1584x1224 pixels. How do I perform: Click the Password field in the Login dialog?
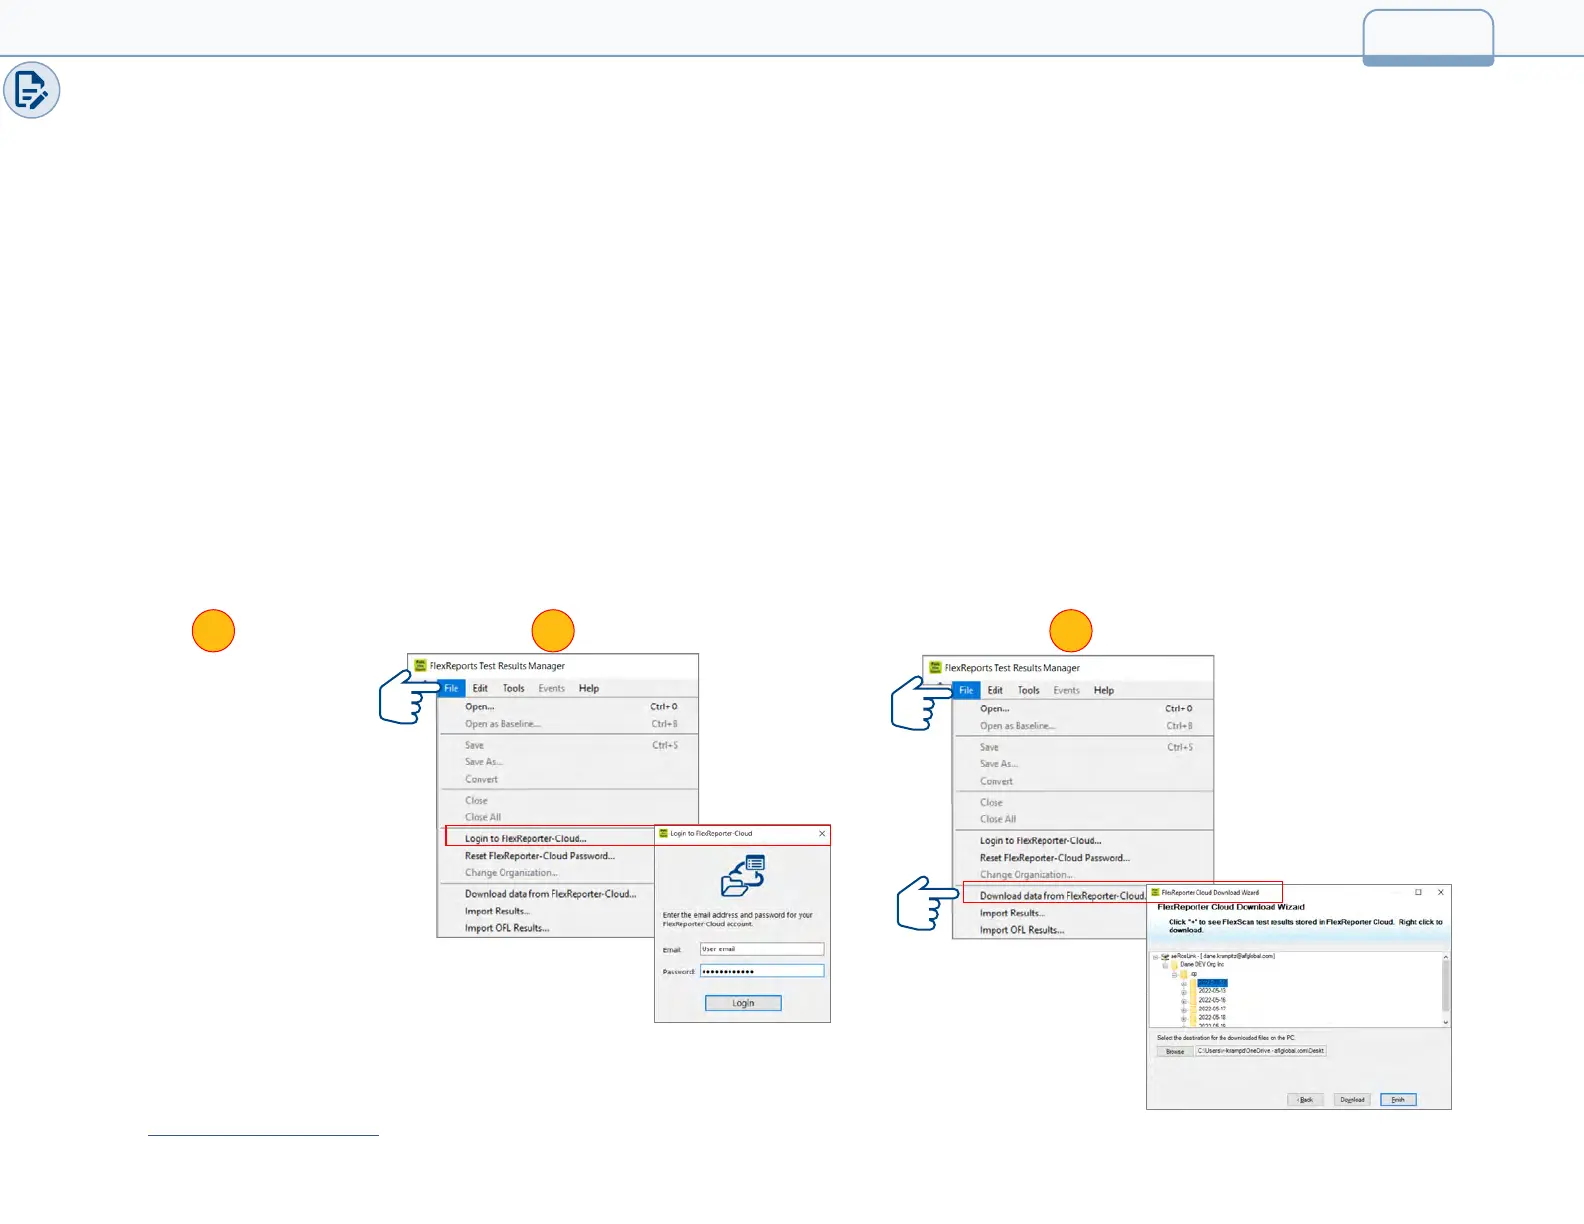coord(762,971)
